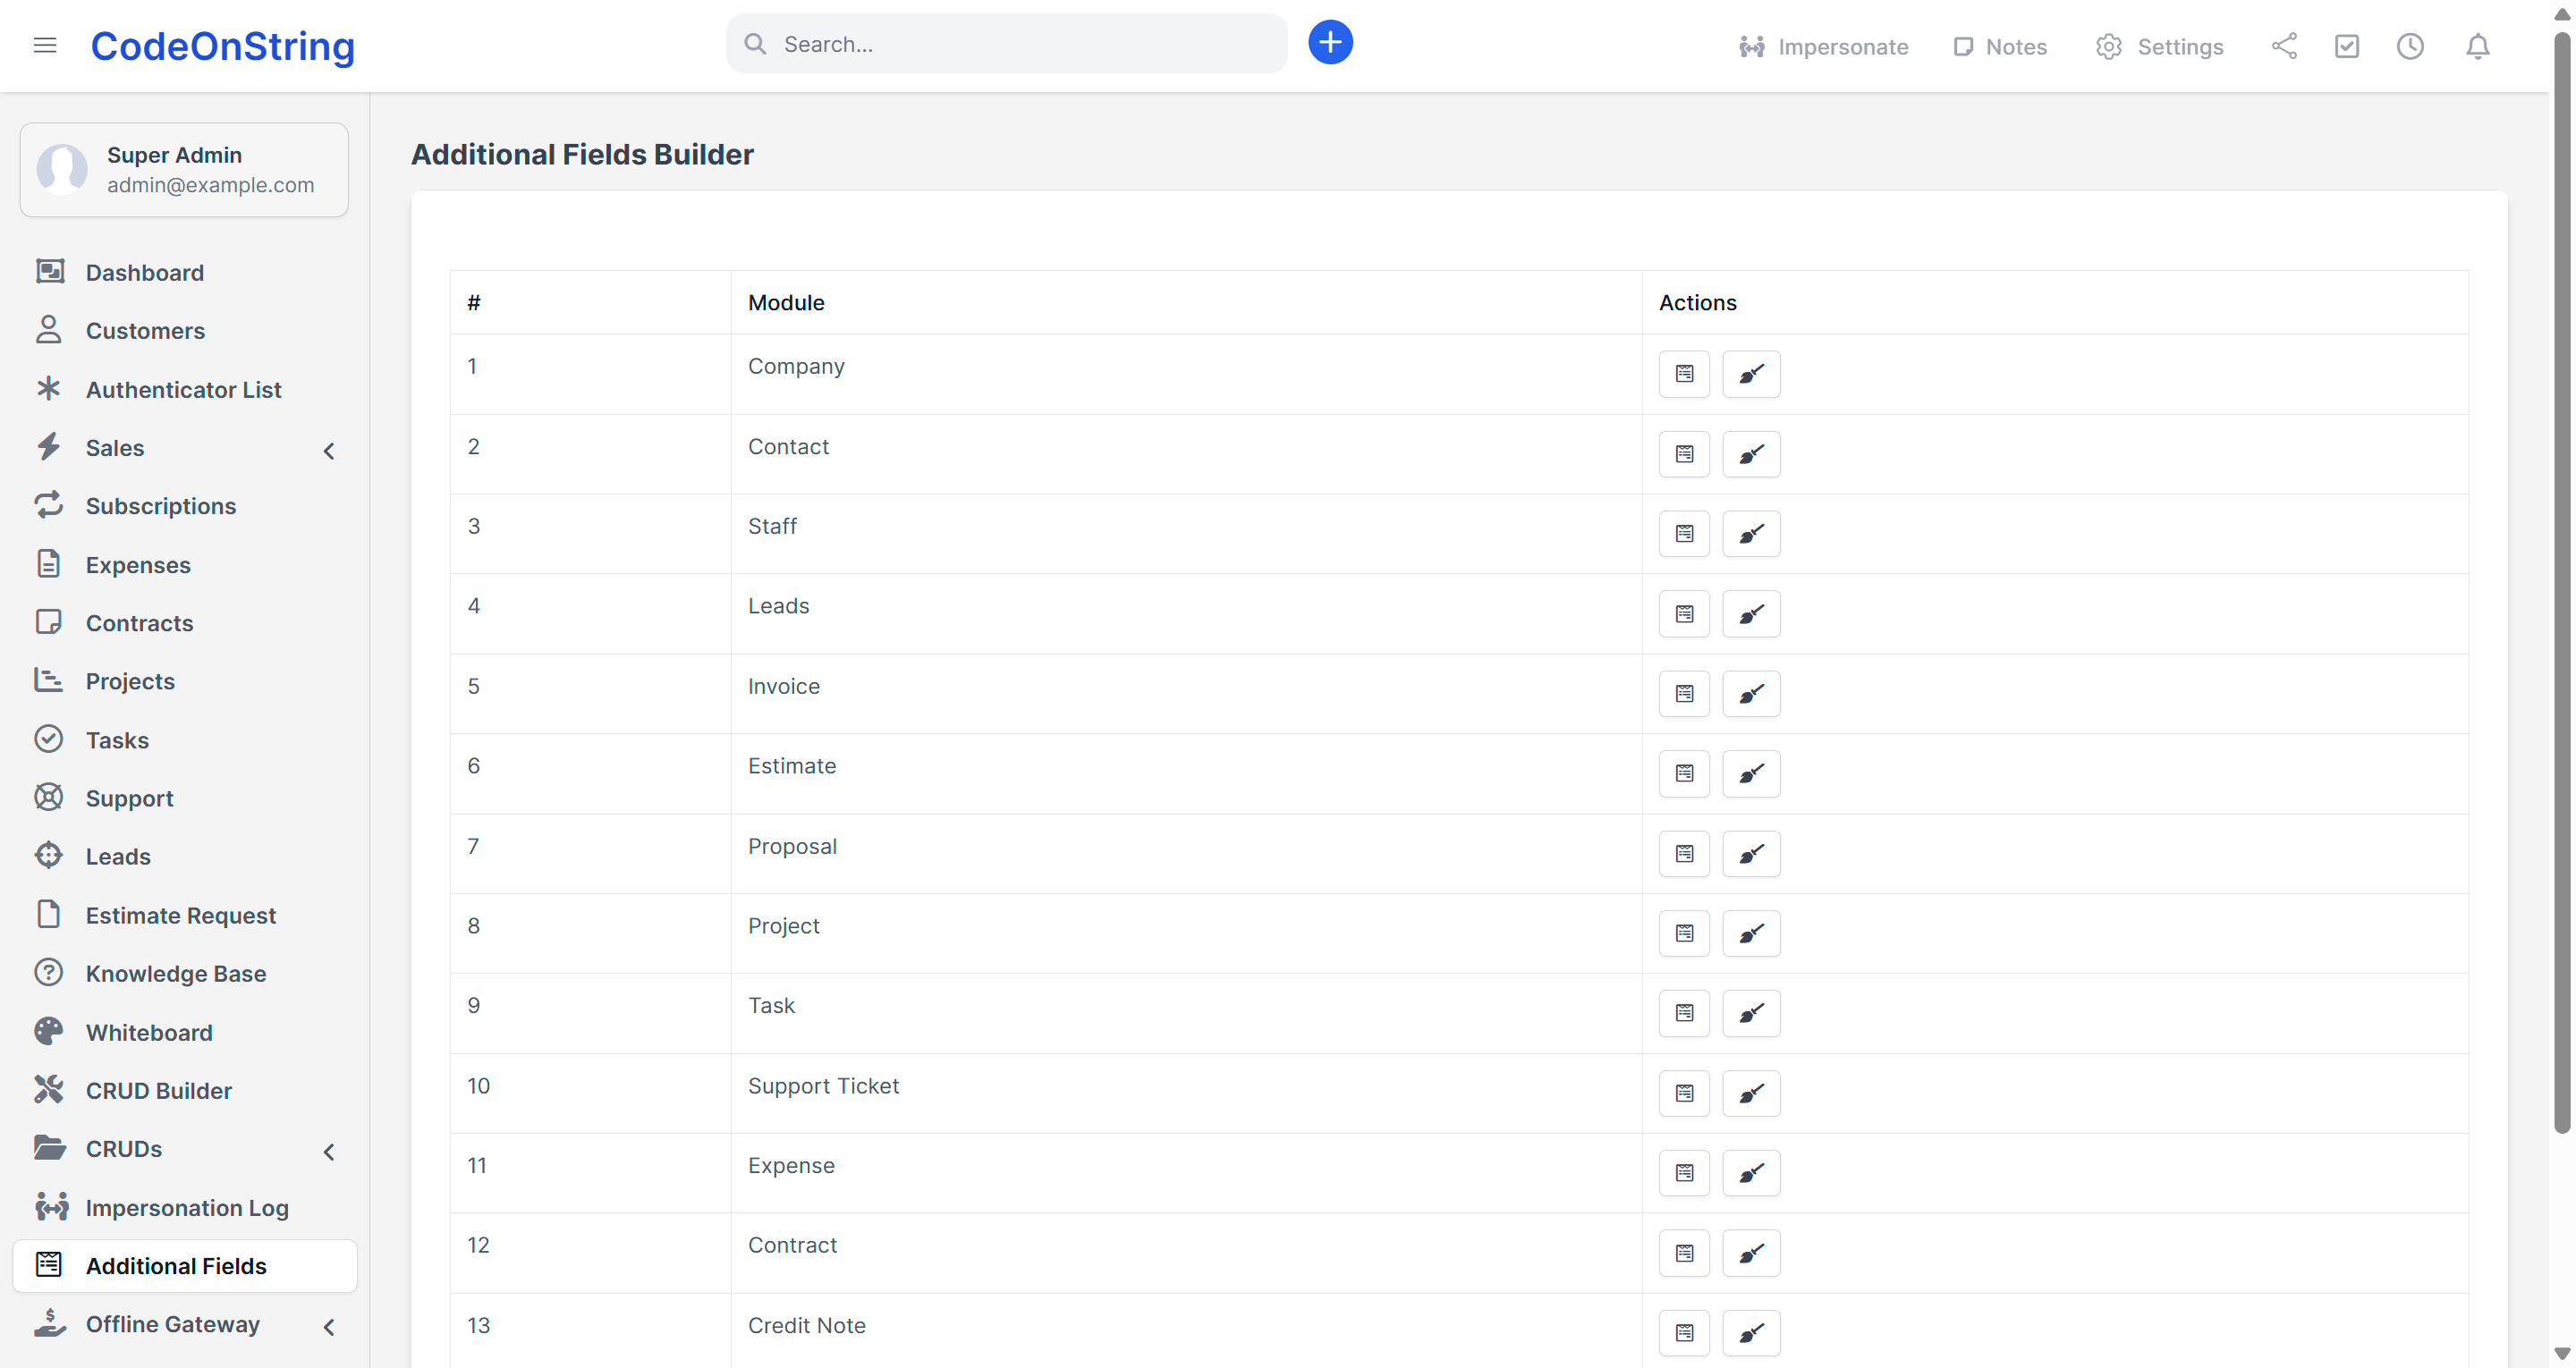Open the notifications bell
This screenshot has width=2576, height=1368.
2477,46
